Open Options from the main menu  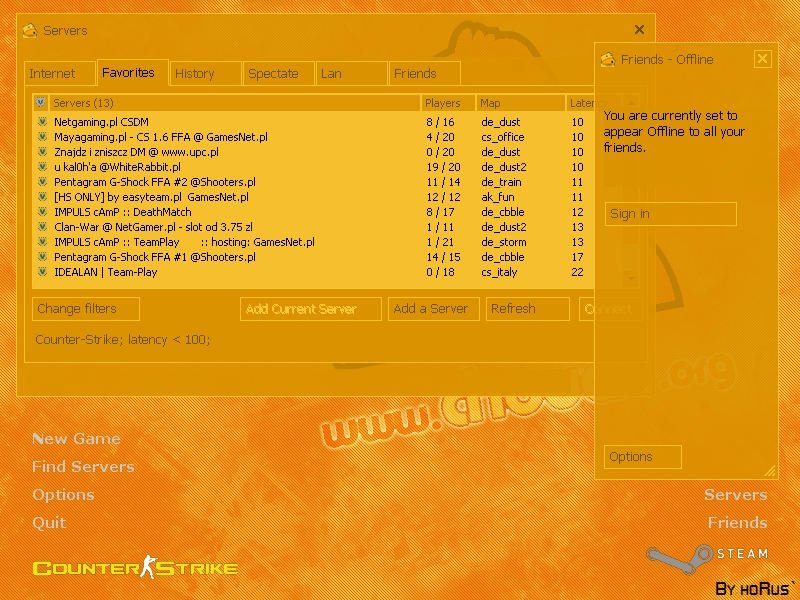pyautogui.click(x=63, y=495)
